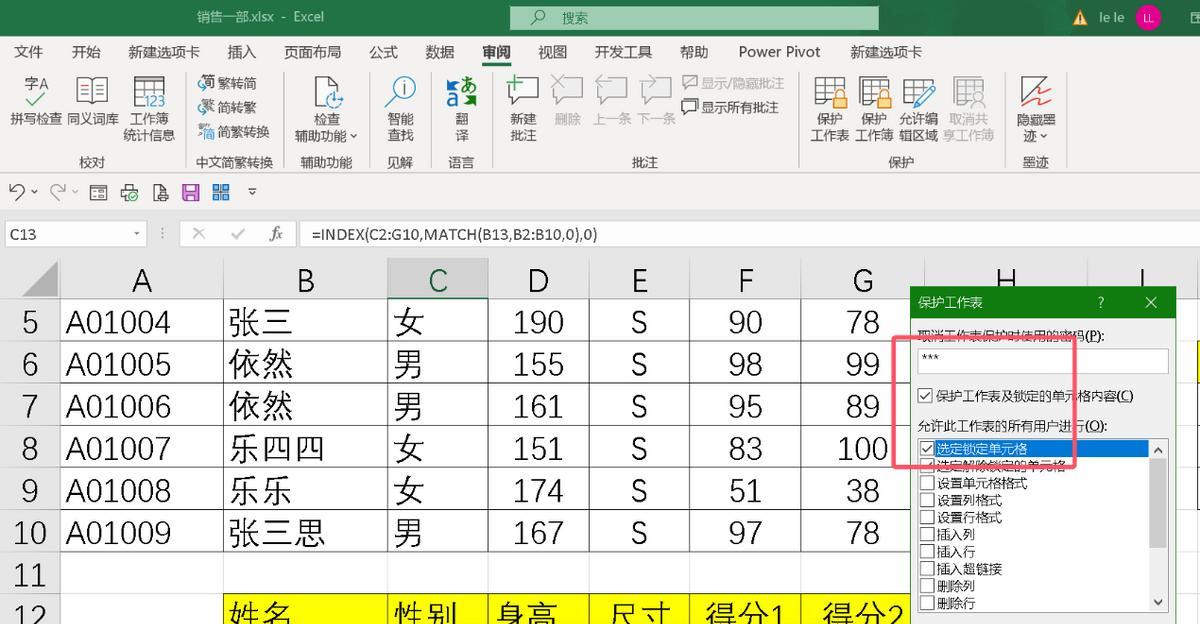Click the four-squares icon in quick access toolbar

[x=220, y=192]
